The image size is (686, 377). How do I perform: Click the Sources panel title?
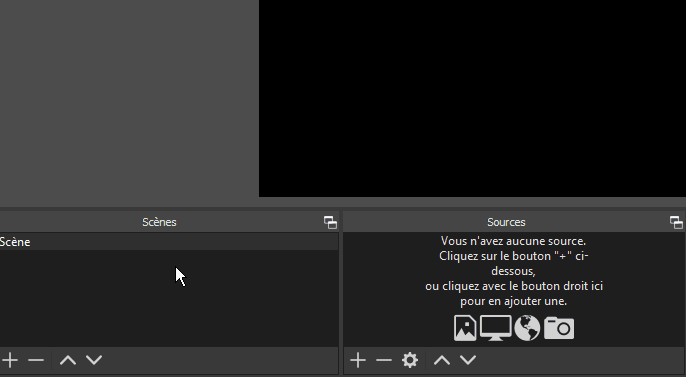[506, 222]
